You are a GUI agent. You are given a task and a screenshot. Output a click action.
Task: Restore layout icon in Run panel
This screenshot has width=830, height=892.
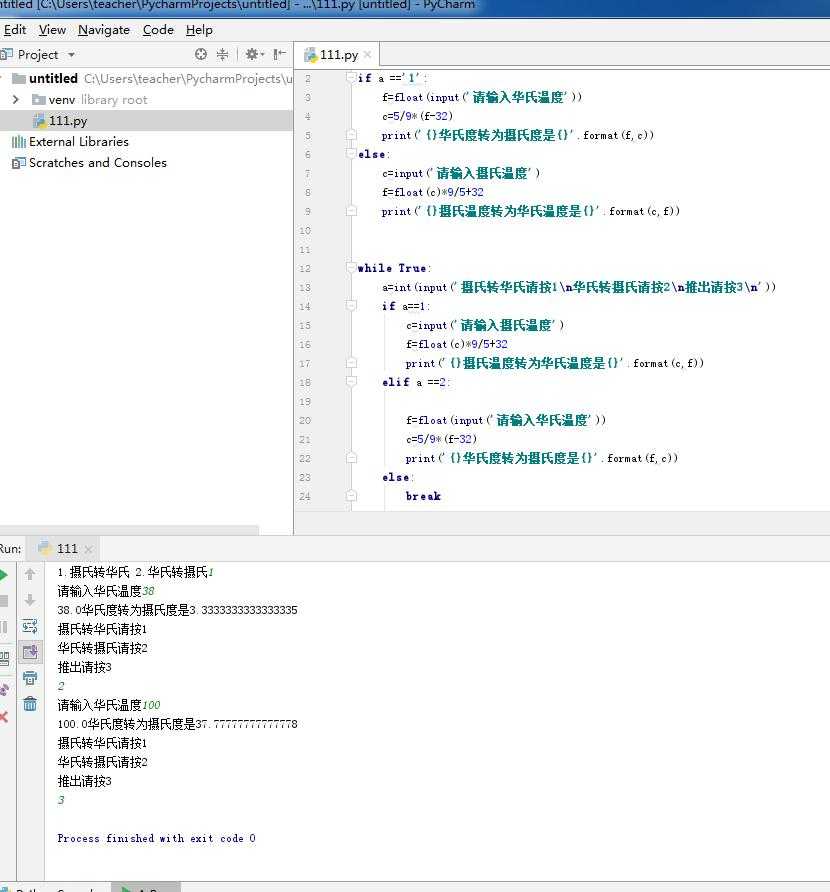(x=4, y=659)
